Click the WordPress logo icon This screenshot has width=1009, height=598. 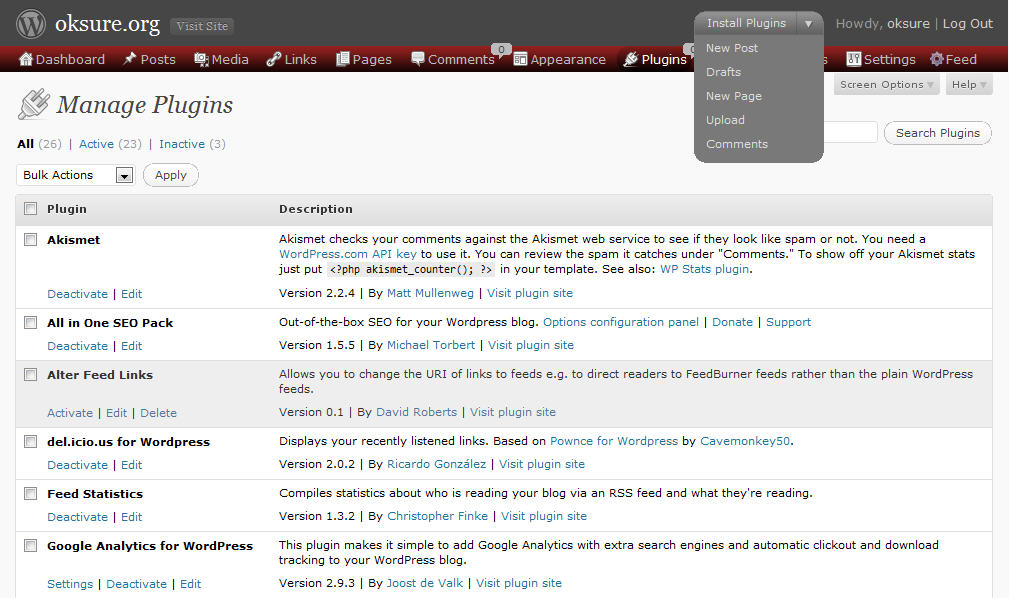31,24
